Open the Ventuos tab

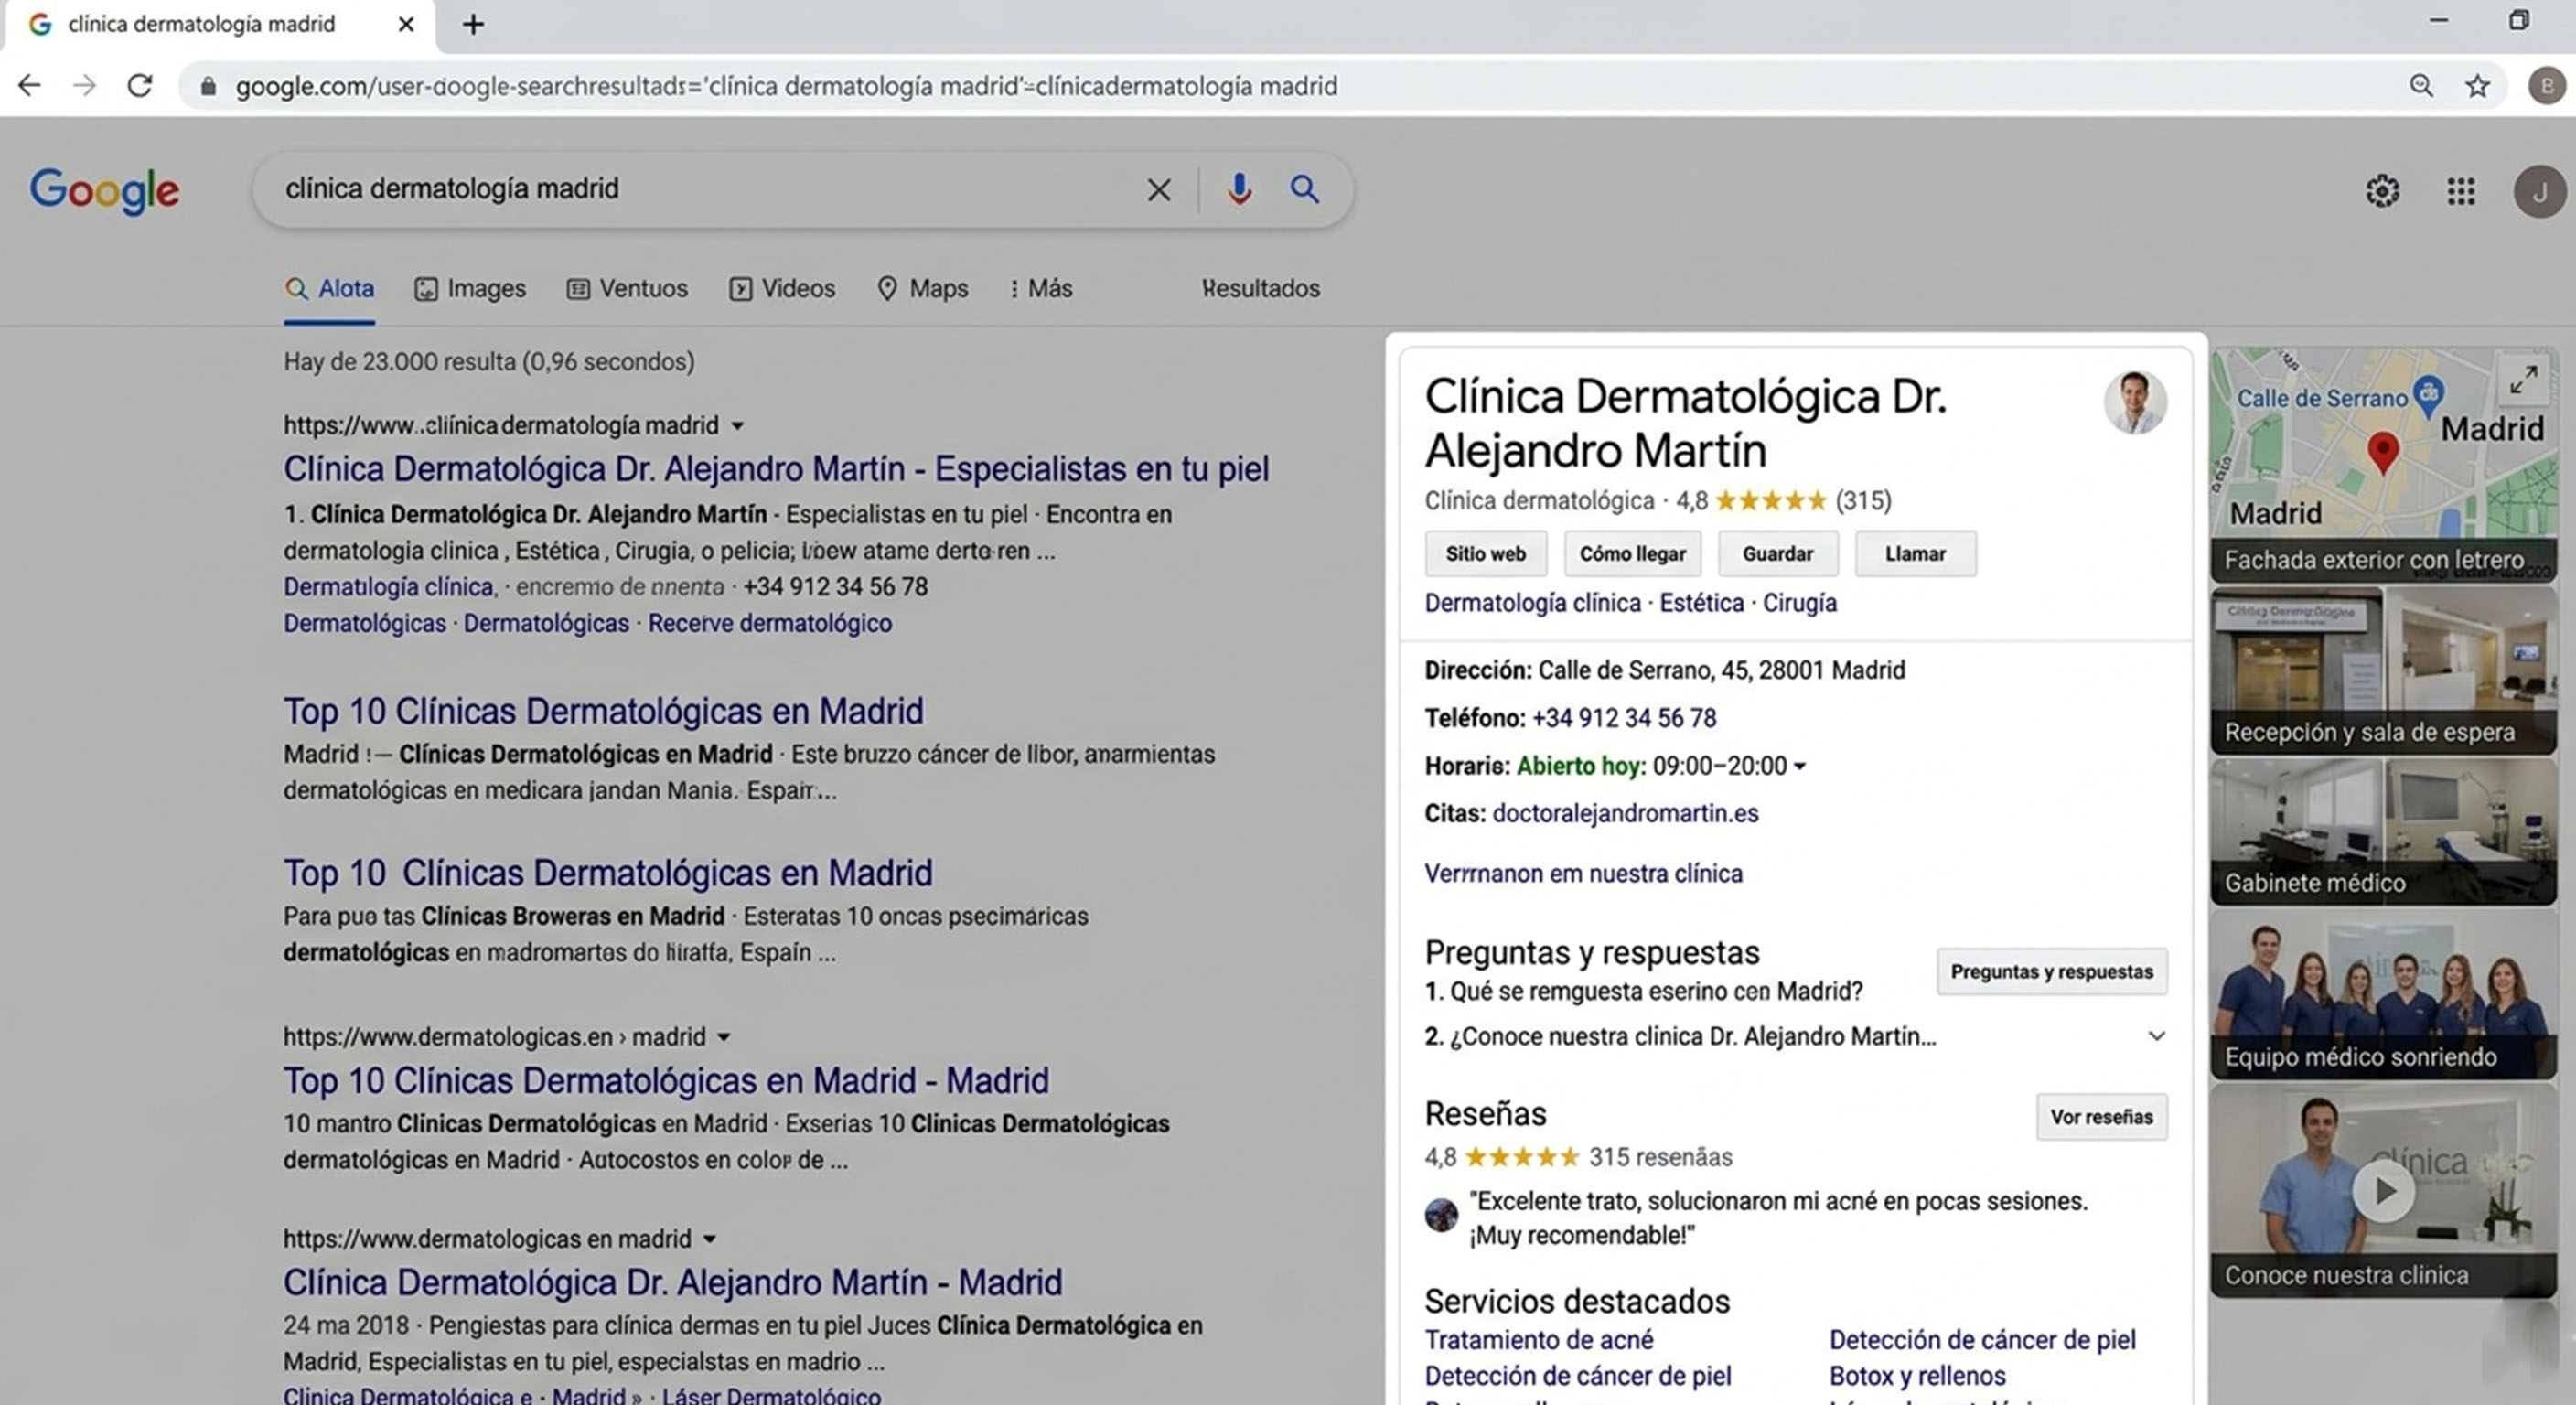click(x=627, y=289)
